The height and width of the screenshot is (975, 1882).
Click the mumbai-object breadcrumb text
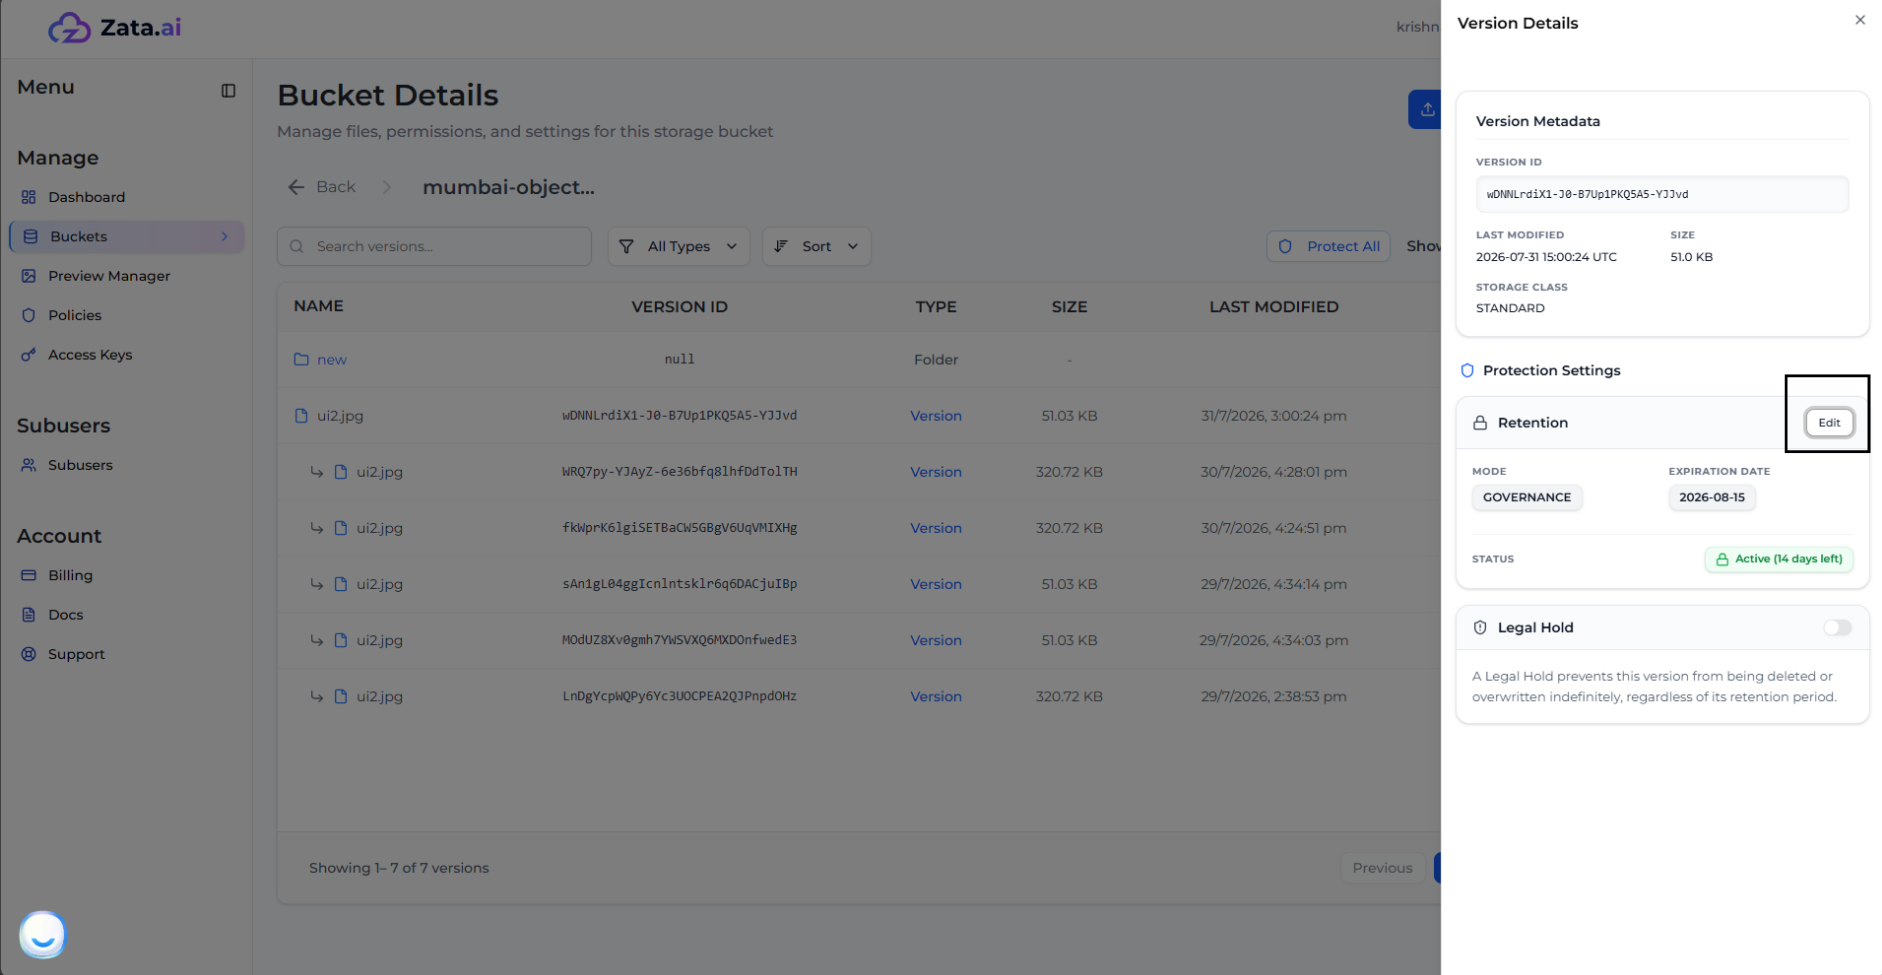pos(508,187)
